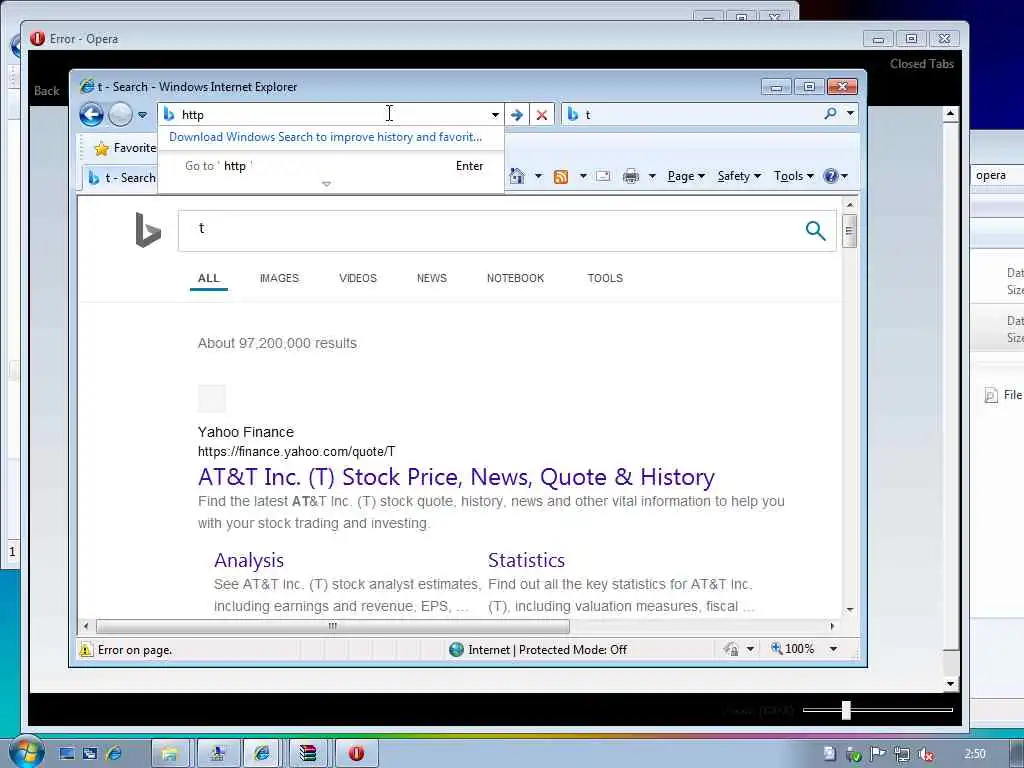Open the Home button dropdown arrow
The width and height of the screenshot is (1024, 768).
(538, 176)
